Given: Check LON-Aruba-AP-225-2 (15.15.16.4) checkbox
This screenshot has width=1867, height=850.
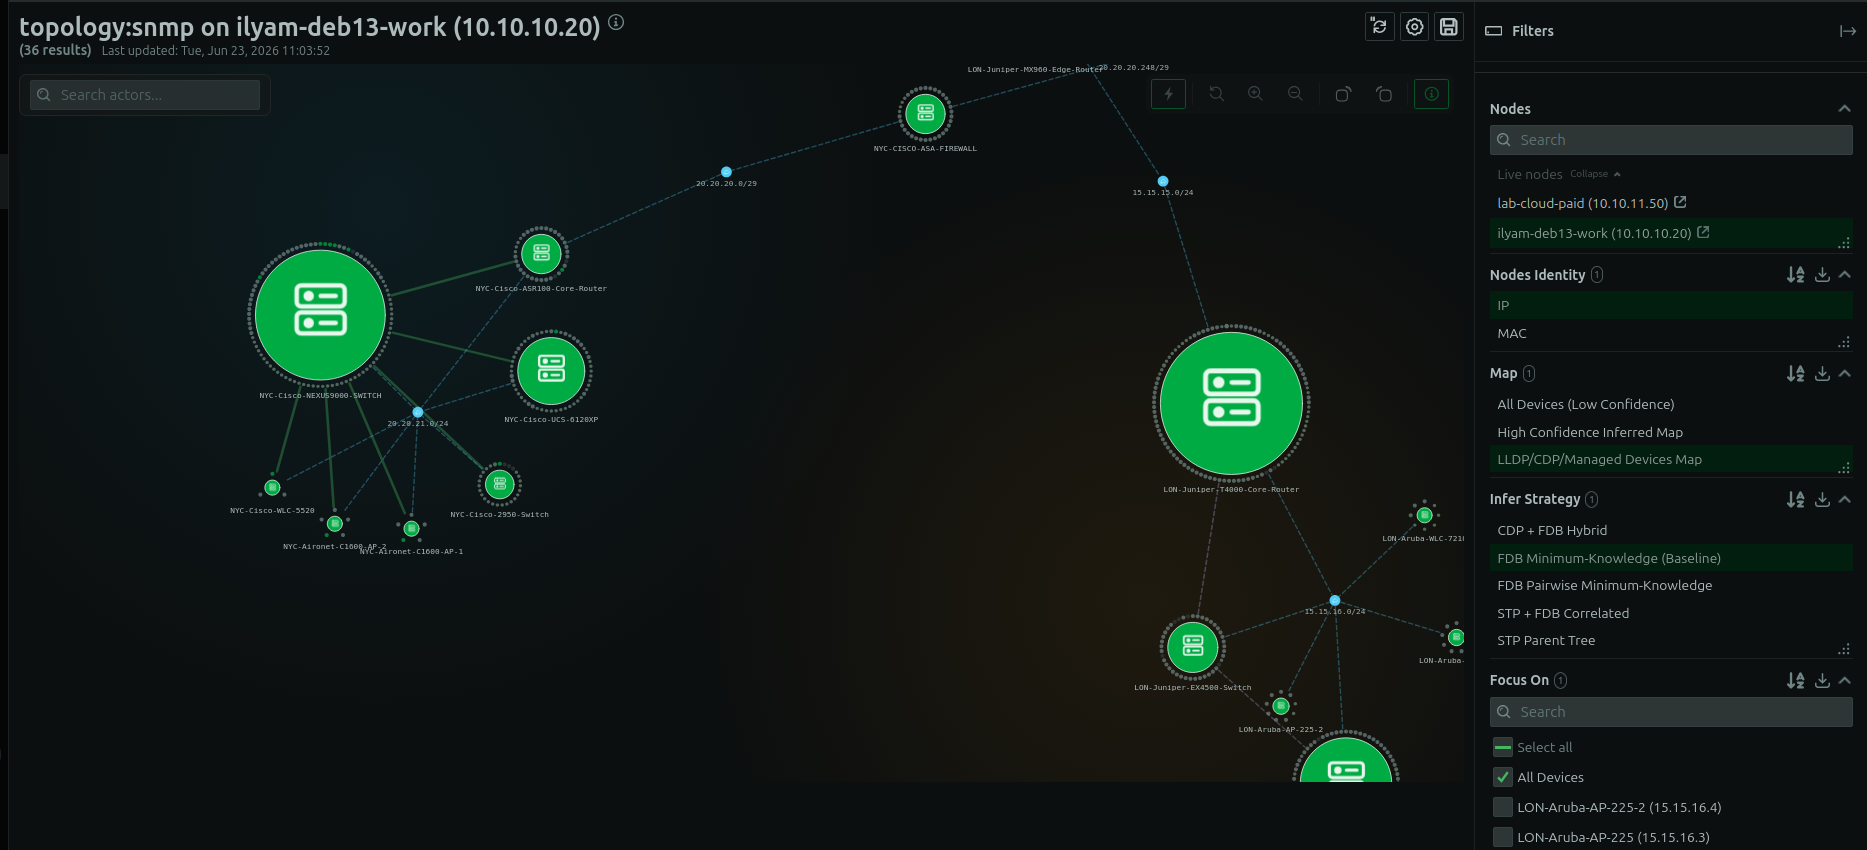Looking at the screenshot, I should coord(1502,807).
